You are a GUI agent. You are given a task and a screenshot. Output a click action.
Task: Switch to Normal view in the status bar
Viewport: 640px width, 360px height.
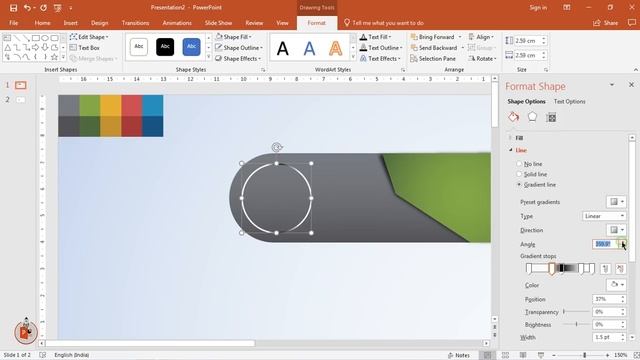tap(487, 355)
